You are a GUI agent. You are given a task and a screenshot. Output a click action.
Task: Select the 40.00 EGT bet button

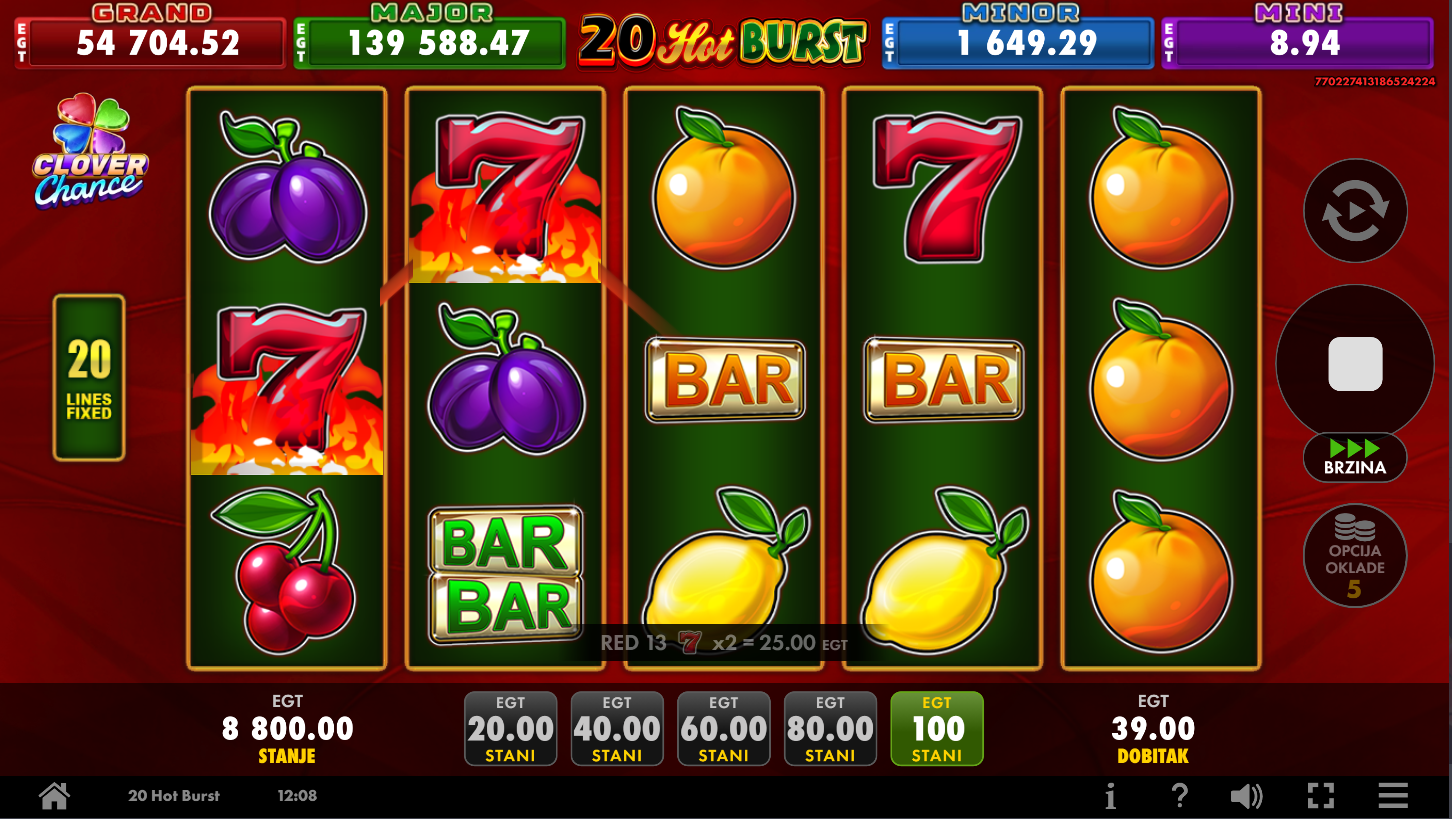pyautogui.click(x=617, y=729)
